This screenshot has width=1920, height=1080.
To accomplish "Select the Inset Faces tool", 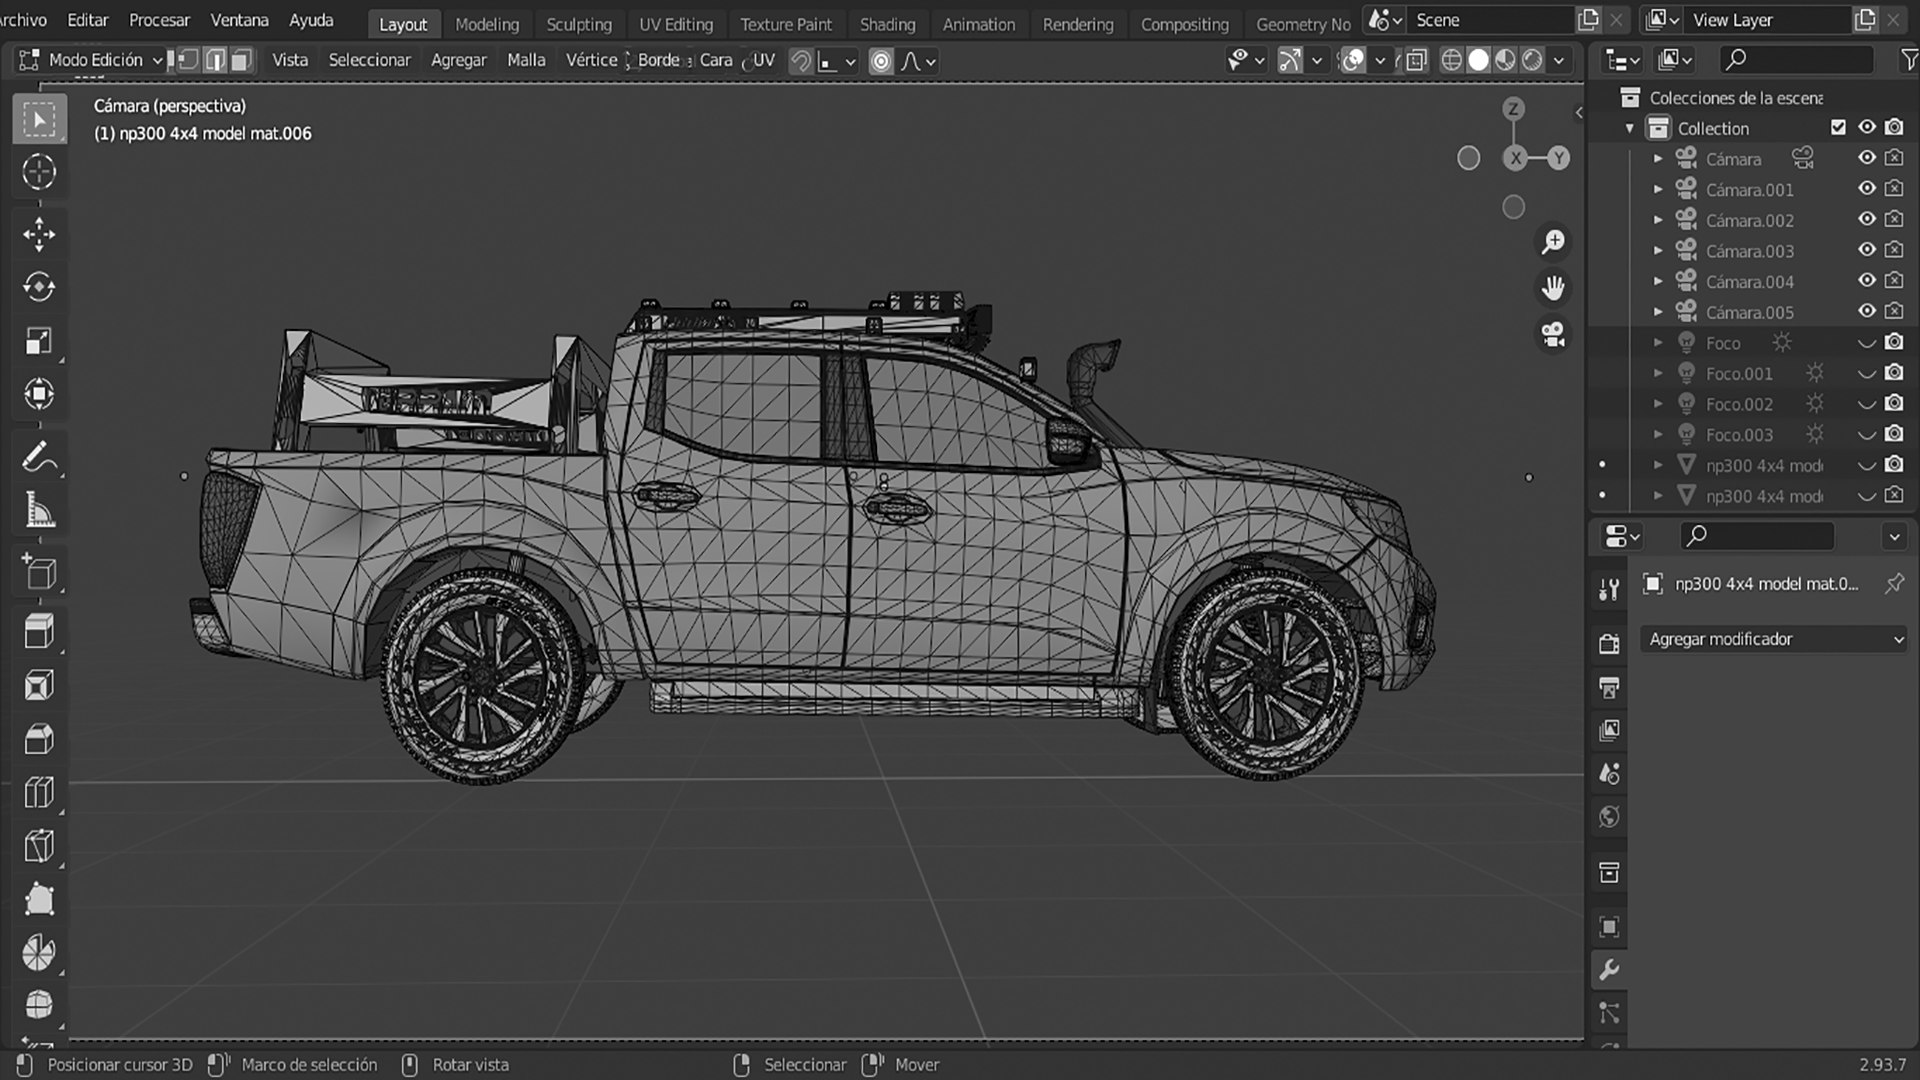I will tap(39, 686).
